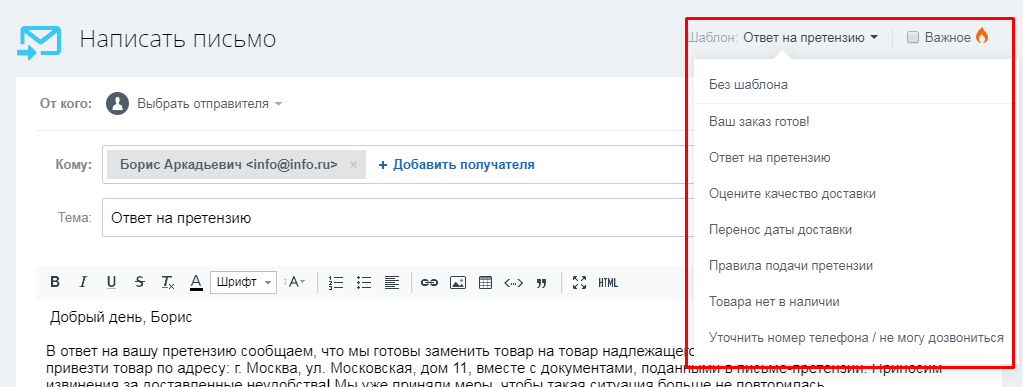Remove recipient Борис Аркадьевич

tap(354, 164)
